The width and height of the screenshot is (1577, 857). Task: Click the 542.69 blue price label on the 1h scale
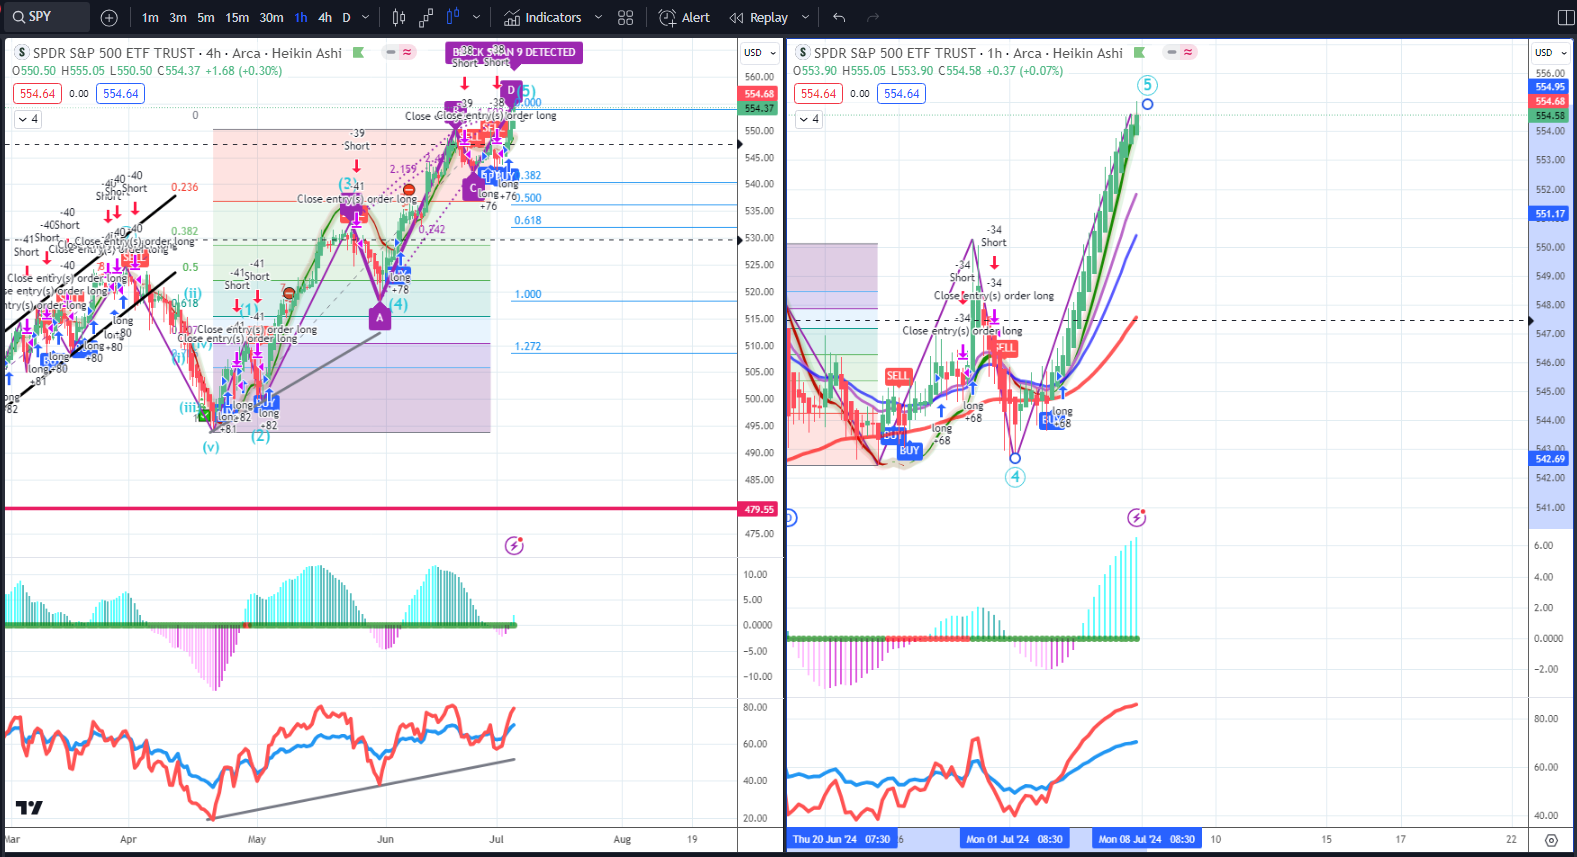tap(1551, 459)
